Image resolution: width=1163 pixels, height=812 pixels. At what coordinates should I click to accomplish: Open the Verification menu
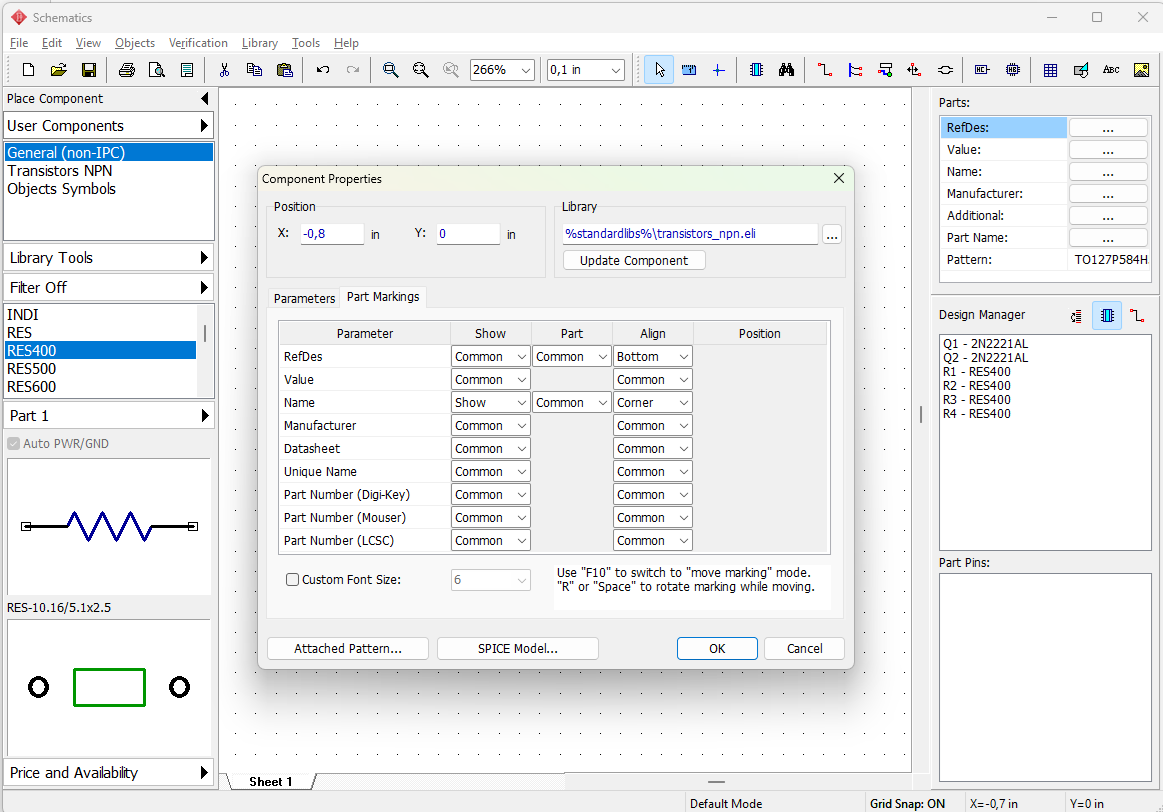click(198, 42)
